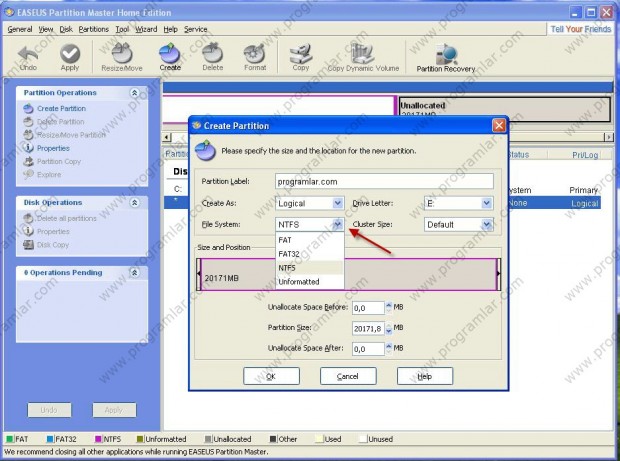Click the right handle of the partition size bar
Image resolution: width=620 pixels, height=461 pixels.
499,274
